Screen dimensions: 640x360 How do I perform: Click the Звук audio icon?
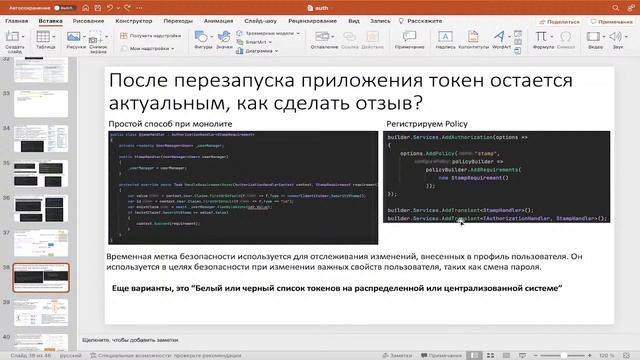(x=616, y=36)
